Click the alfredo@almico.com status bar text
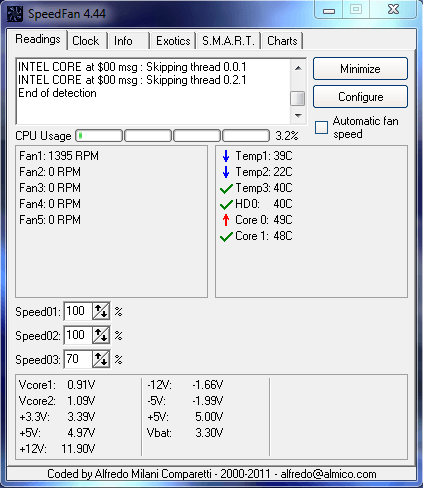Viewport: 423px width, 488px height. (328, 474)
